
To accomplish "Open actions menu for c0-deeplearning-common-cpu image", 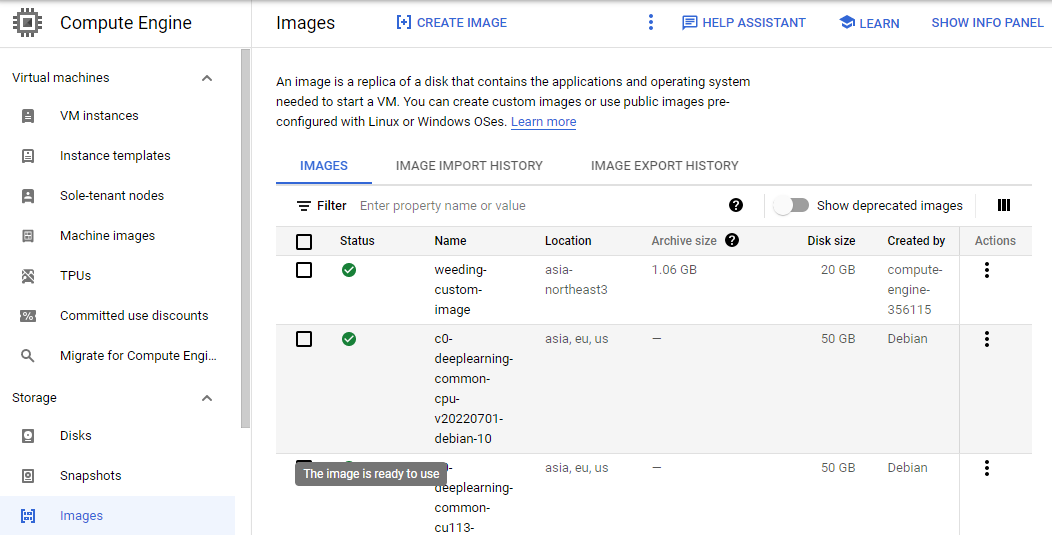I will coord(986,339).
